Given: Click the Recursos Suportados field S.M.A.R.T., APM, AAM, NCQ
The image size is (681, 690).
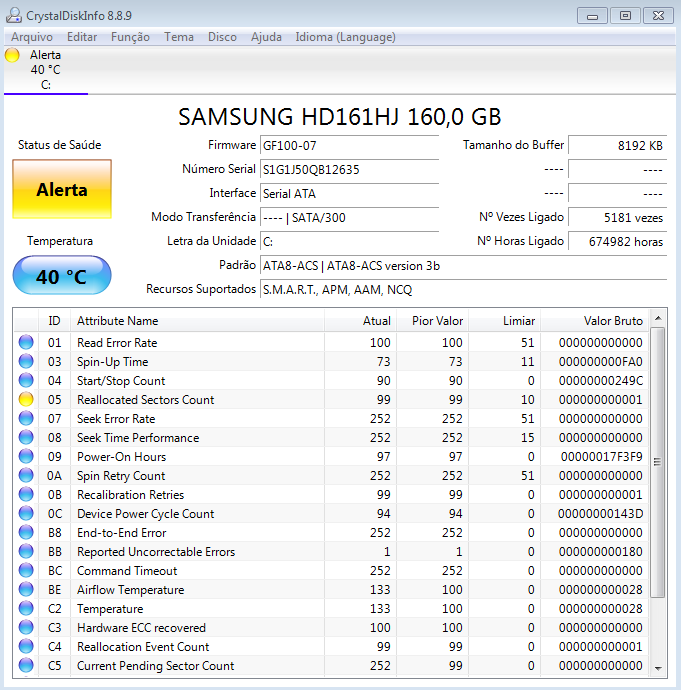Looking at the screenshot, I should 463,290.
